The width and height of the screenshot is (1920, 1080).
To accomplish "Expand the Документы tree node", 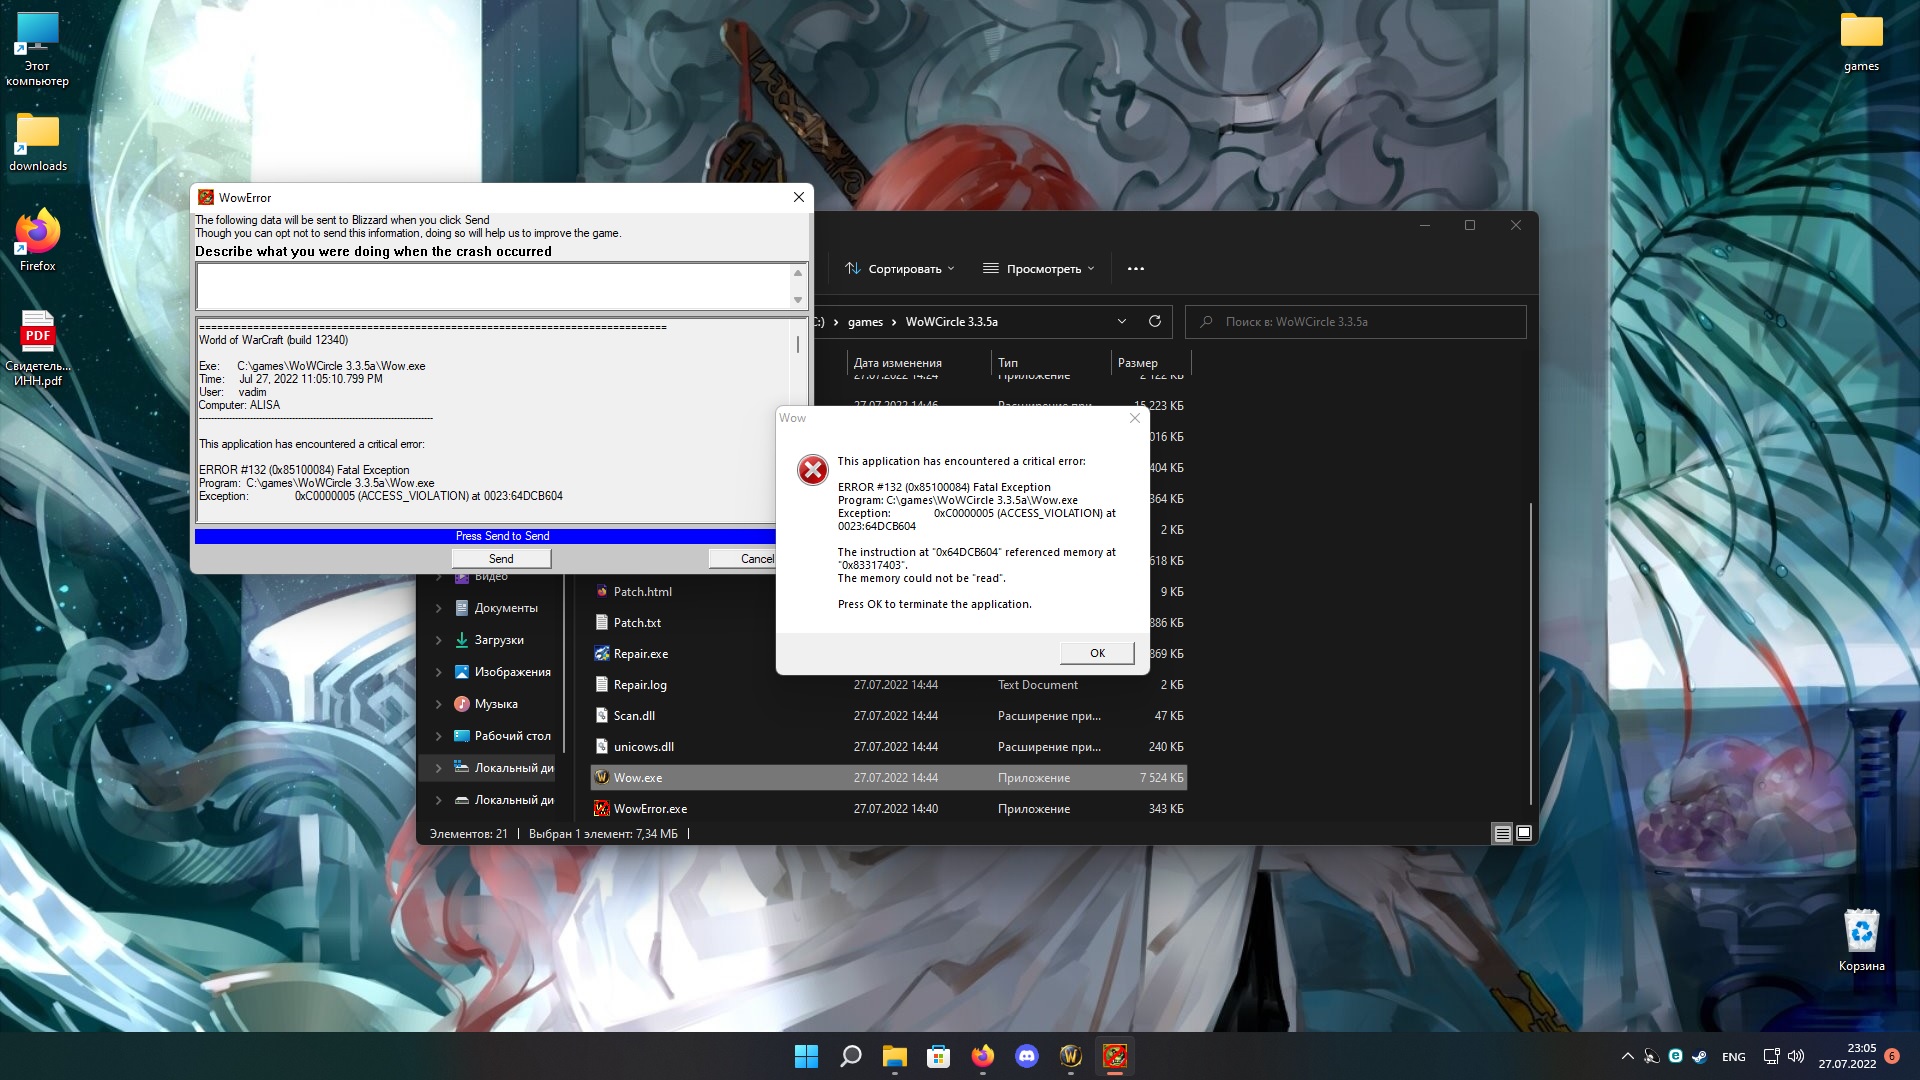I will pos(438,608).
